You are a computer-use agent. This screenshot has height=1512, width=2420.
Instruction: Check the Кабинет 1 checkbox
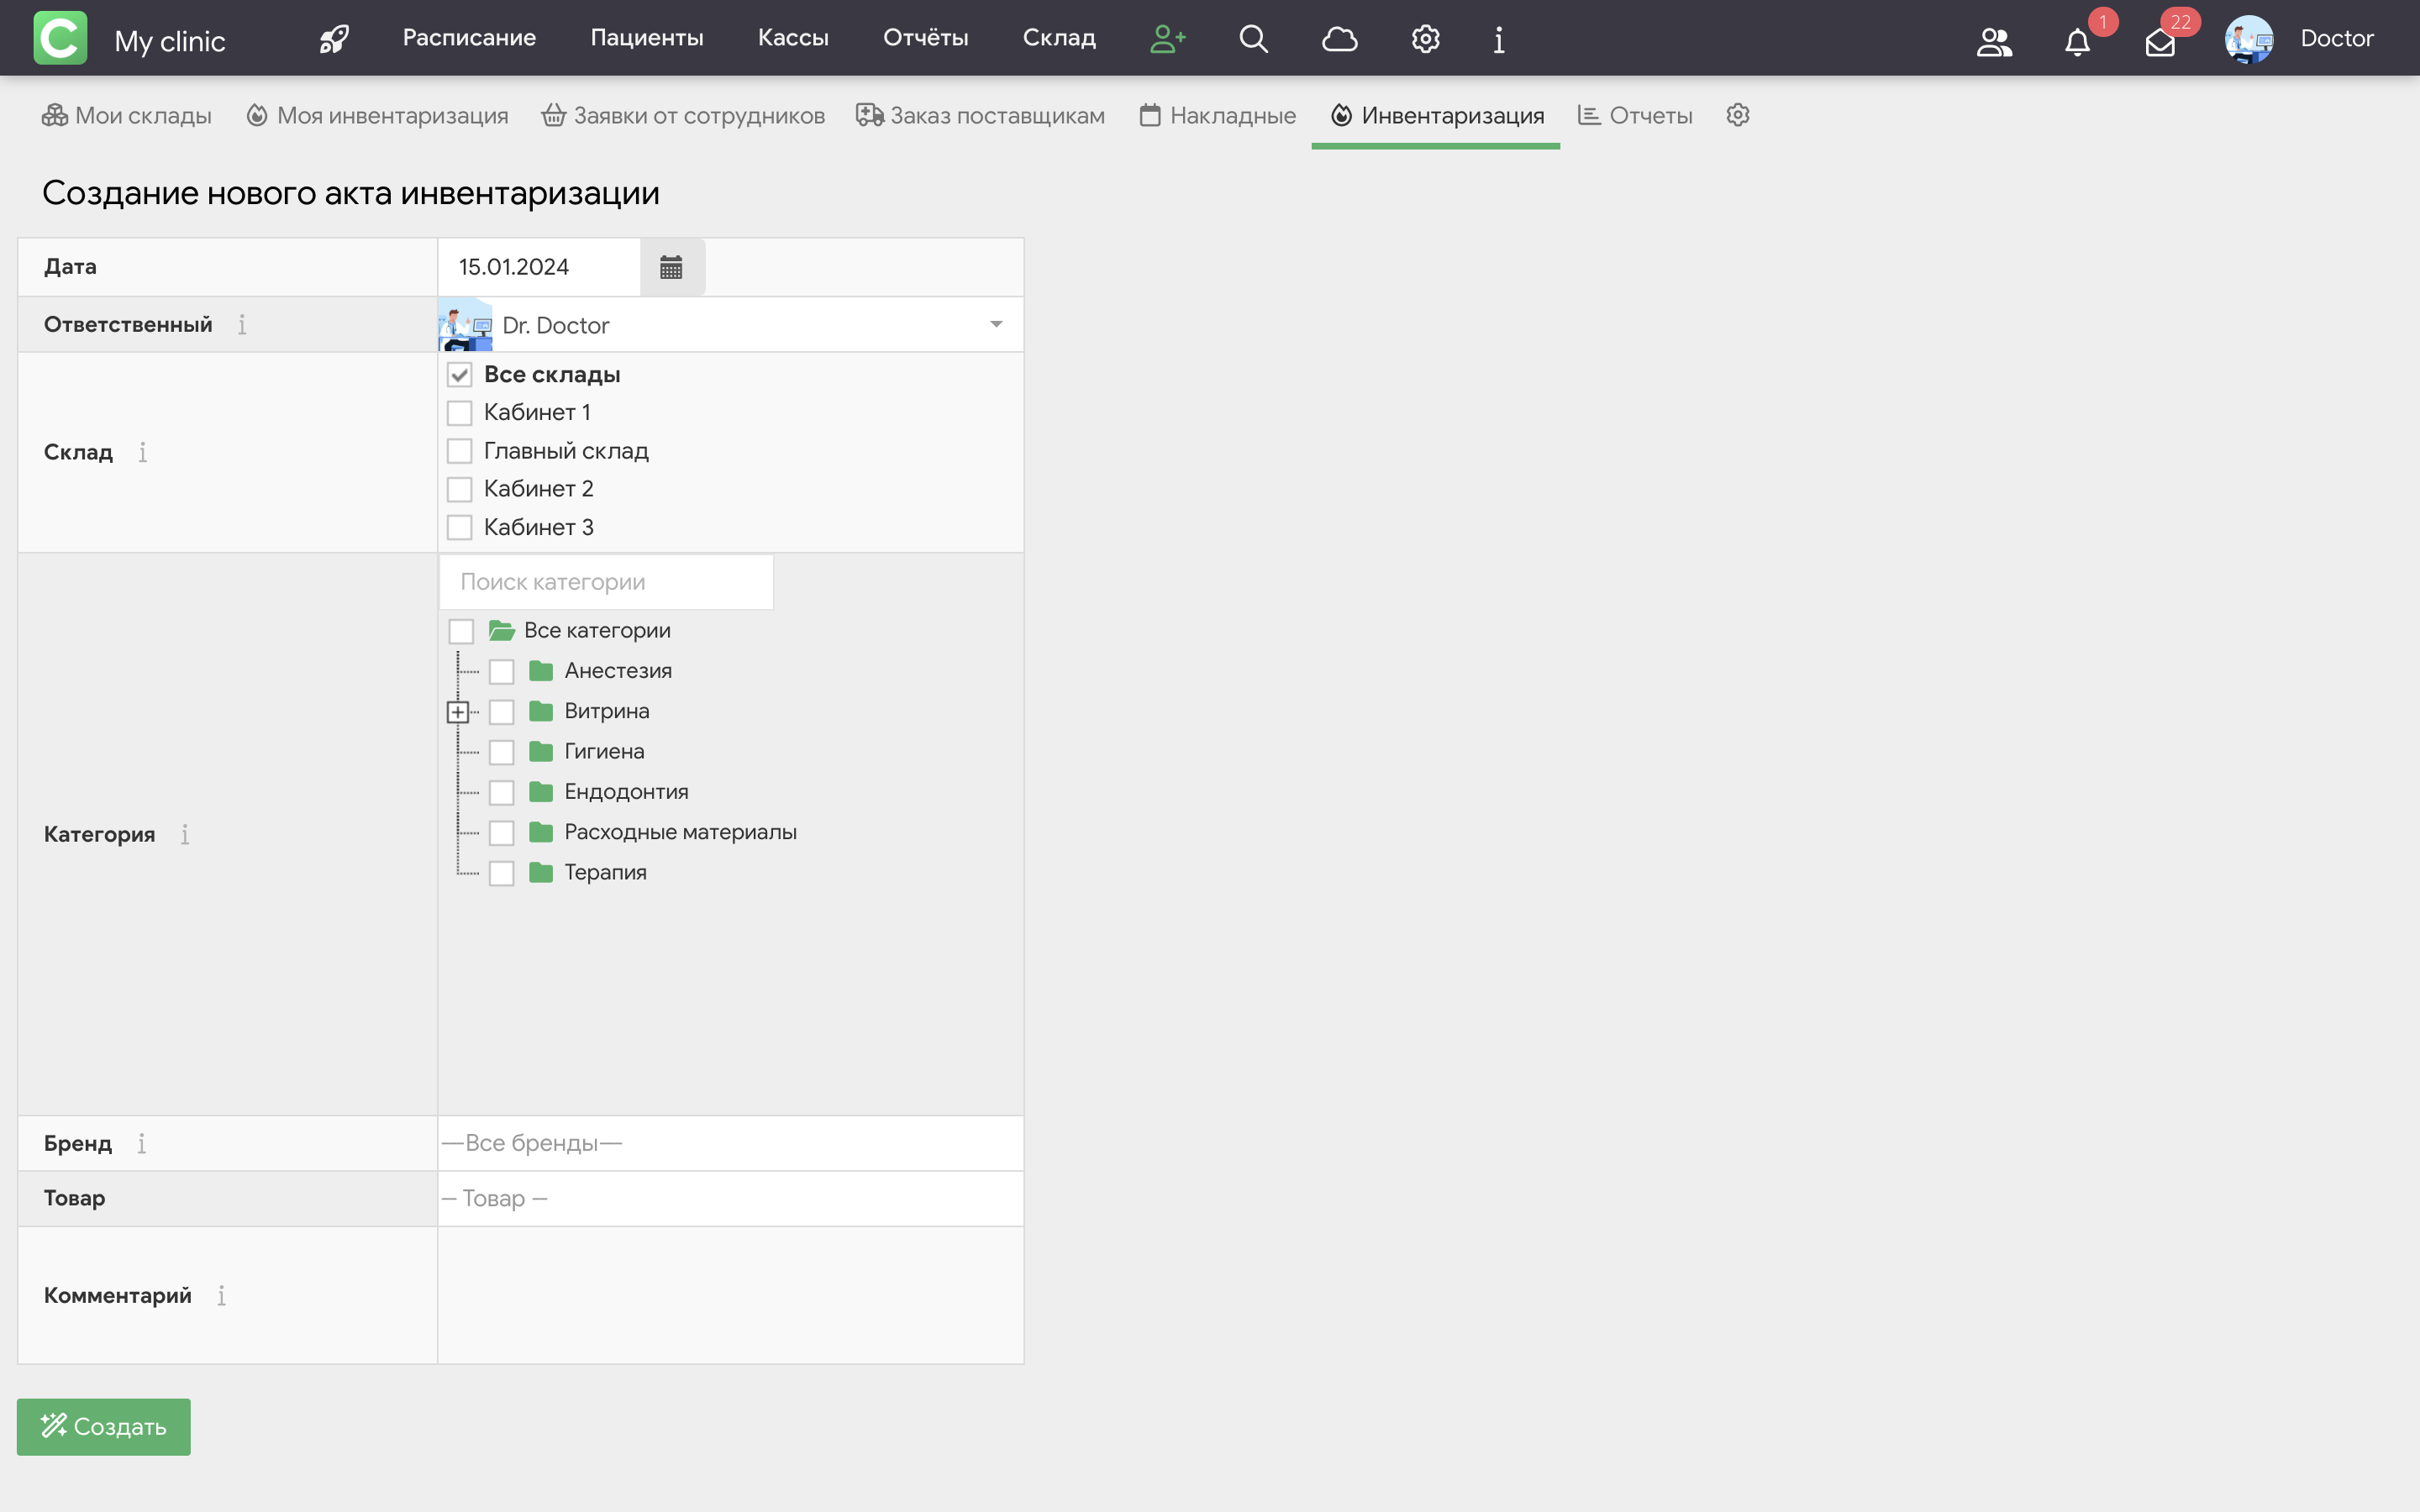(x=459, y=413)
